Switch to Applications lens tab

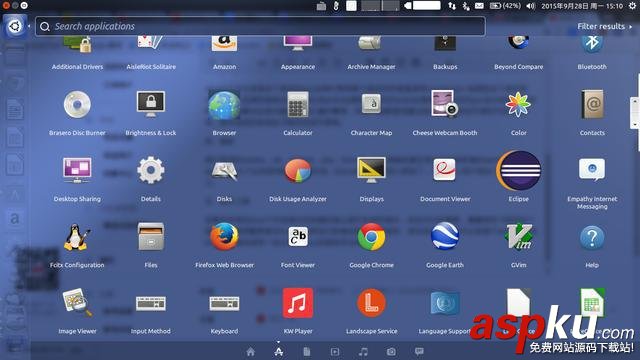click(279, 351)
